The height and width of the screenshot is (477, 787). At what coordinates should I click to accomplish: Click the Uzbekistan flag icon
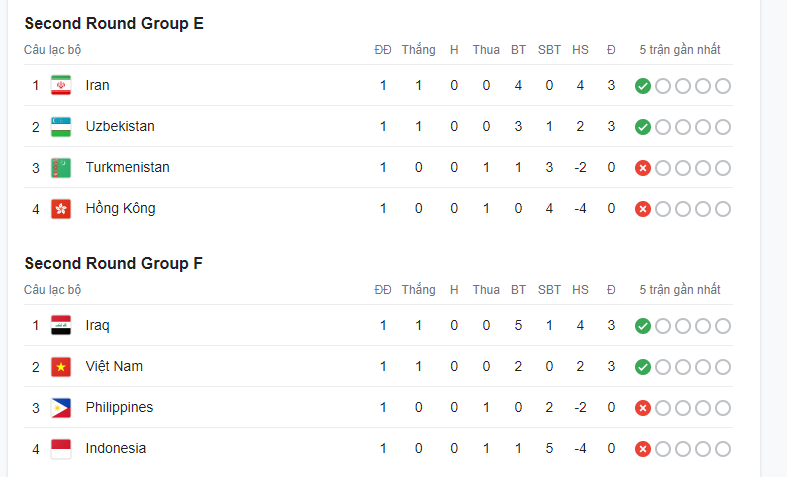(x=61, y=127)
